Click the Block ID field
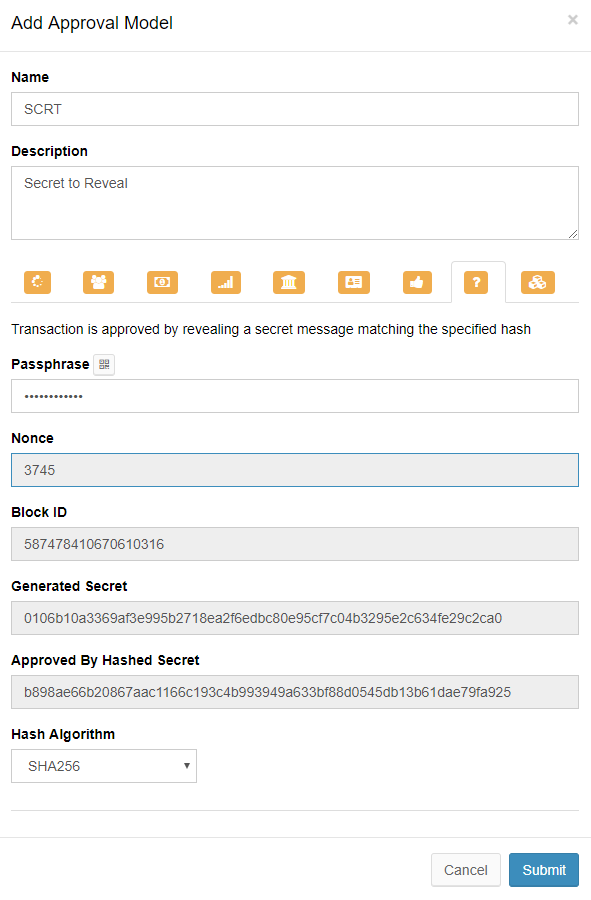This screenshot has height=900, width=591. (x=295, y=544)
